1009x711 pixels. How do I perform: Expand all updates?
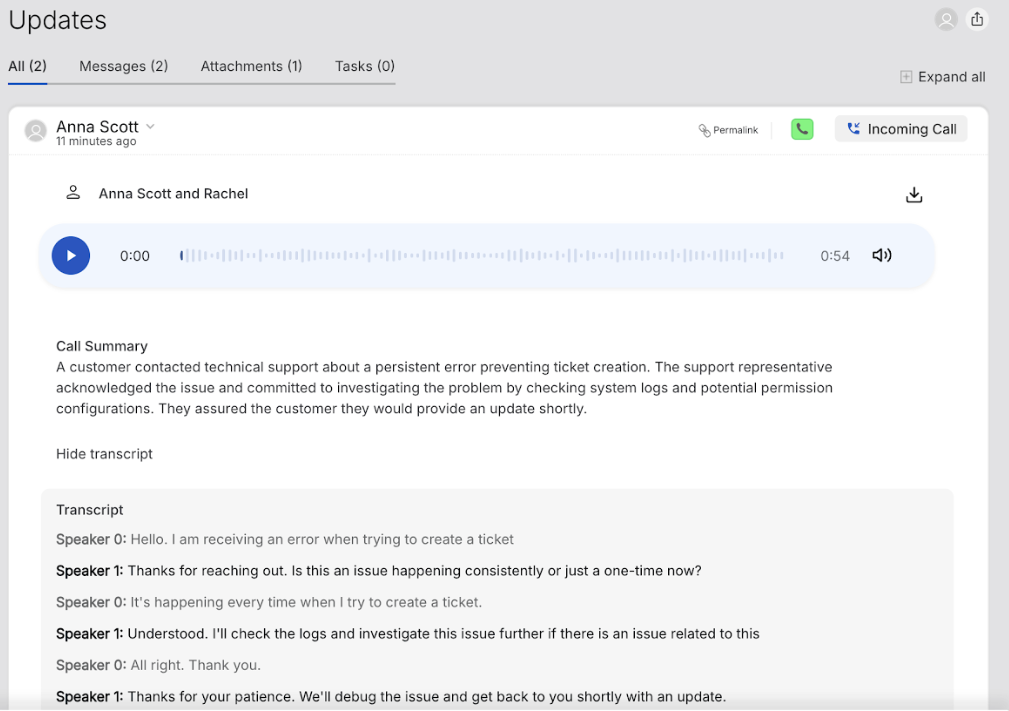click(x=943, y=77)
